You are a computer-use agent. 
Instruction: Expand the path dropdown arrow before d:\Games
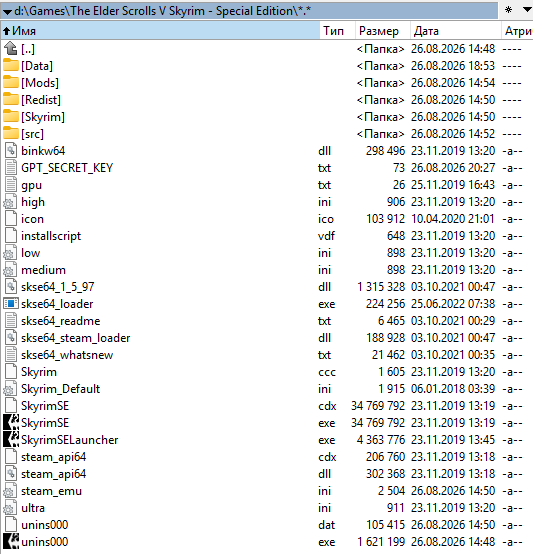pos(7,12)
